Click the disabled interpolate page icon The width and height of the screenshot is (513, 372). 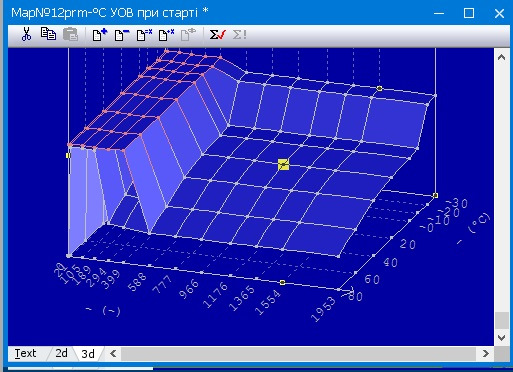[x=188, y=34]
